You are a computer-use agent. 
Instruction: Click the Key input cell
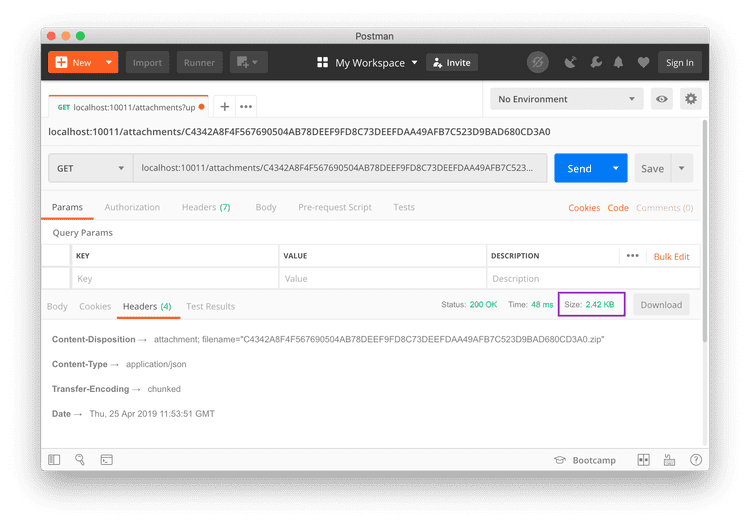point(175,278)
